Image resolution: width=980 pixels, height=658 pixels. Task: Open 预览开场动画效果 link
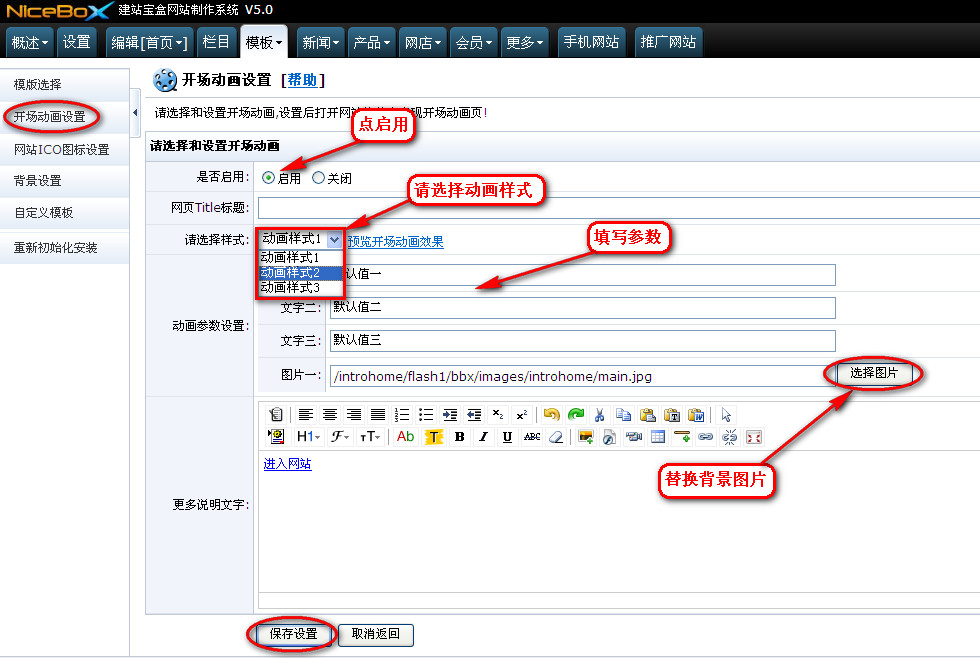(395, 242)
